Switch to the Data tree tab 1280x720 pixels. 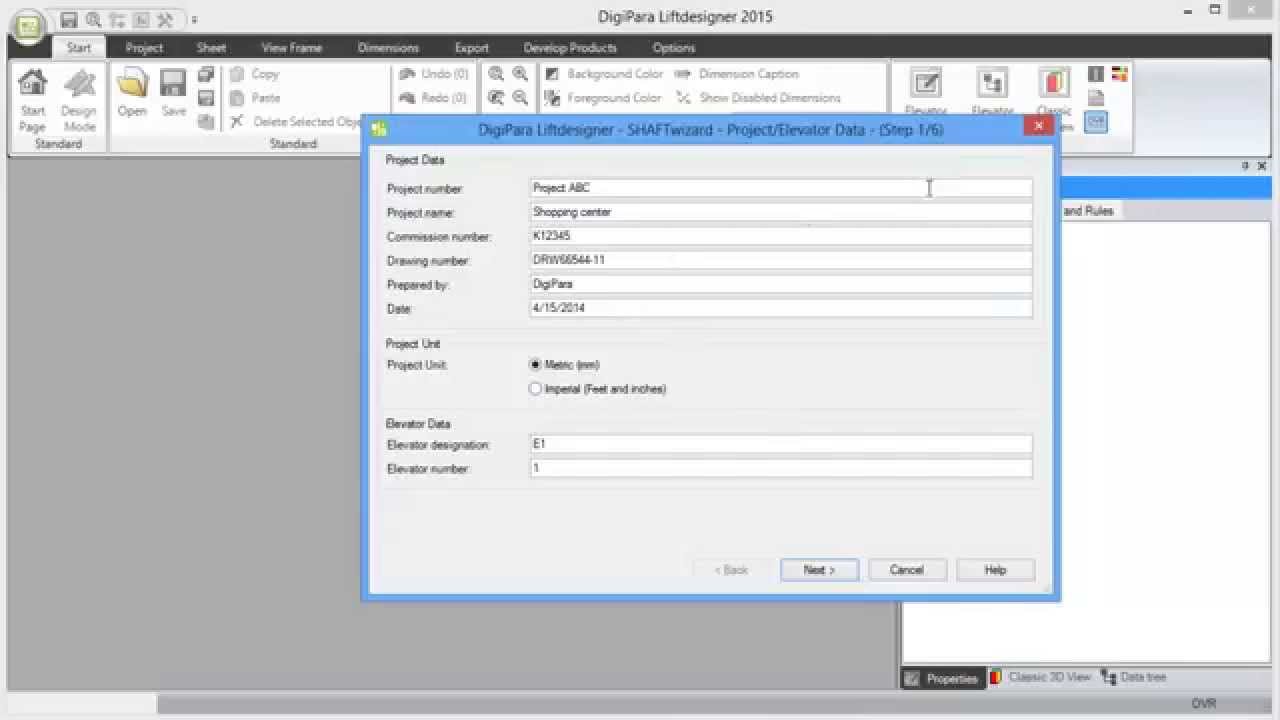click(1134, 677)
